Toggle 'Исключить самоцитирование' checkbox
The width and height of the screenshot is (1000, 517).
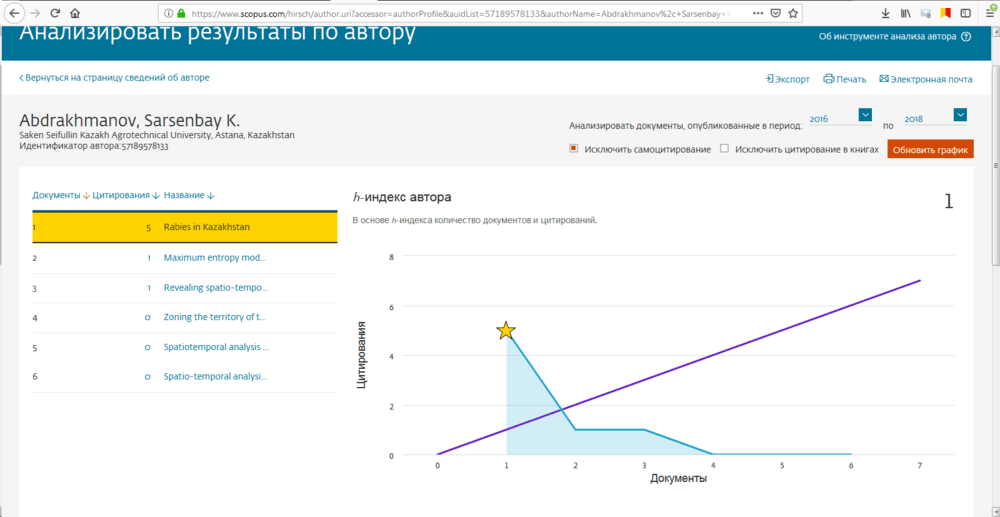click(x=573, y=149)
